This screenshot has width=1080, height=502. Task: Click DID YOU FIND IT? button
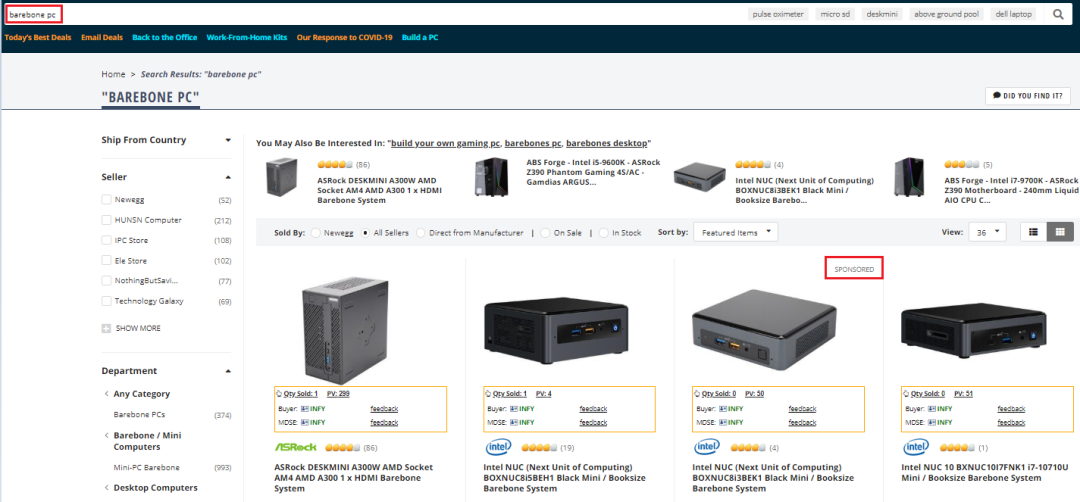tap(1028, 96)
